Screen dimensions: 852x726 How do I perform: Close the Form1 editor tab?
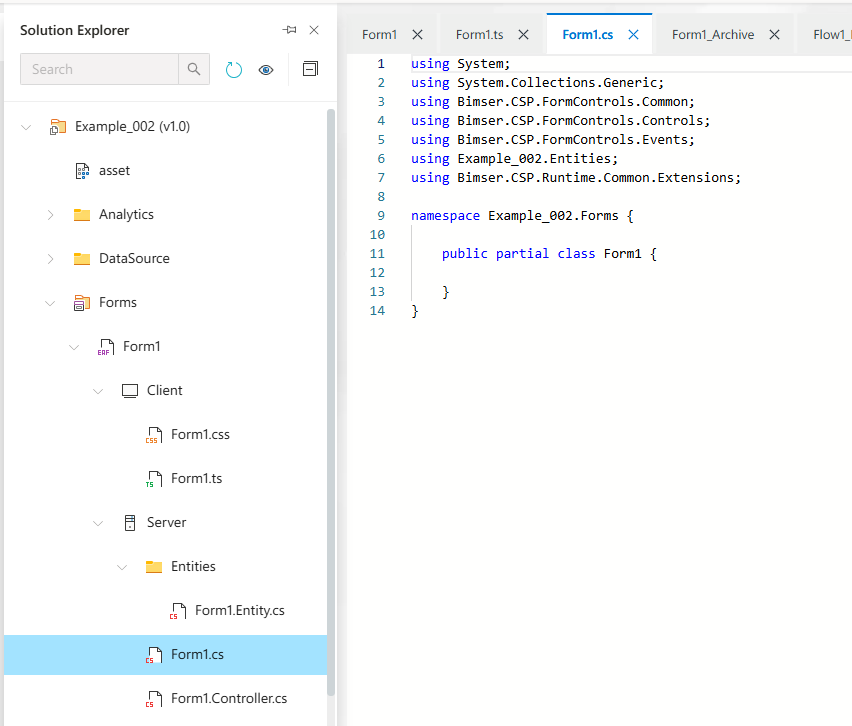tap(417, 35)
